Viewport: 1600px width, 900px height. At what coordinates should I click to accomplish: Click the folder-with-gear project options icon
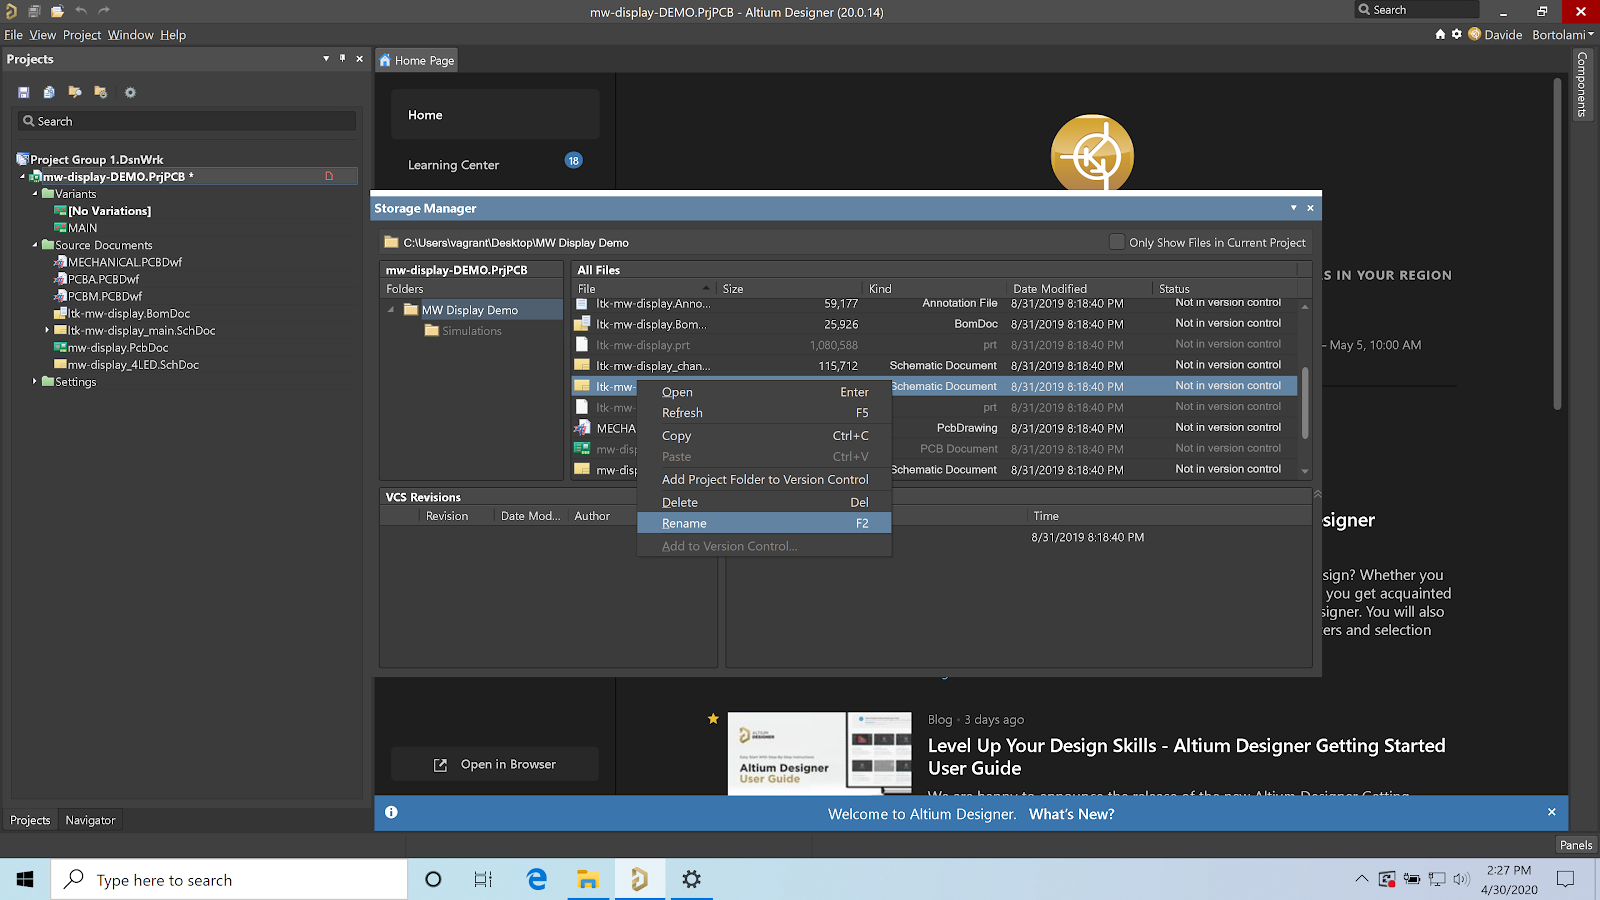tap(101, 92)
